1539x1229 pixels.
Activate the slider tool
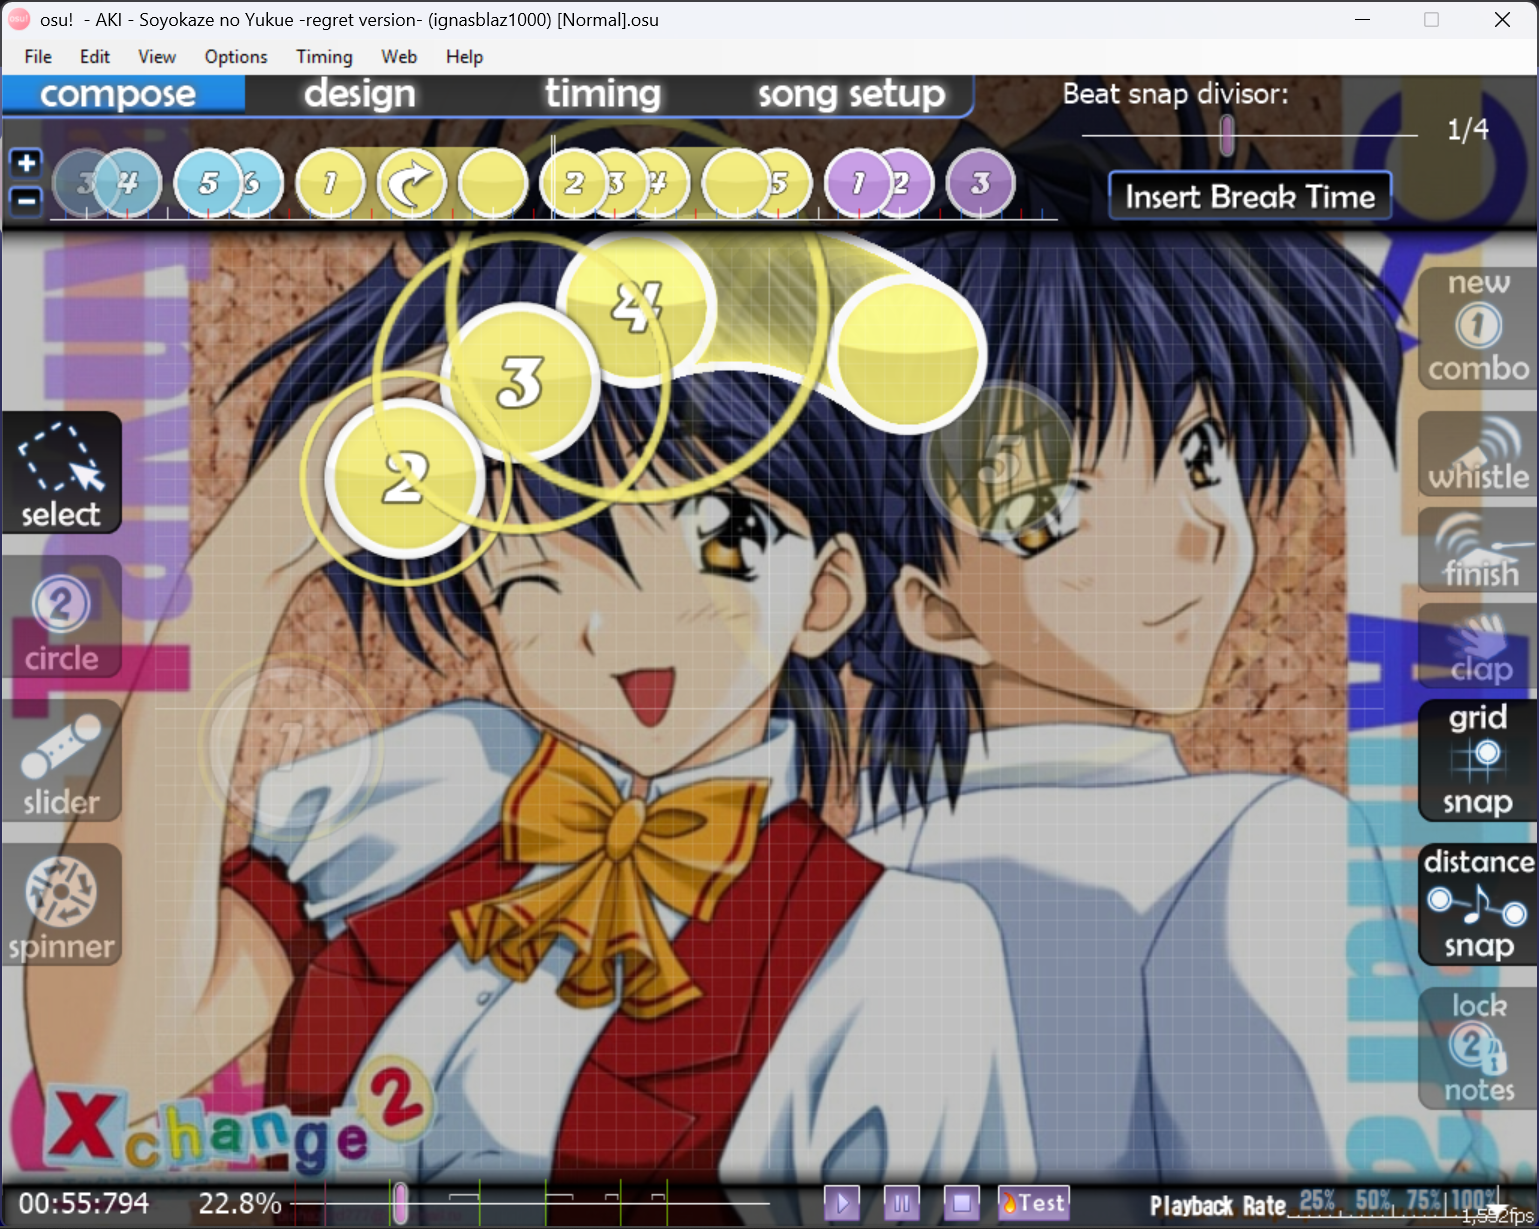[61, 762]
